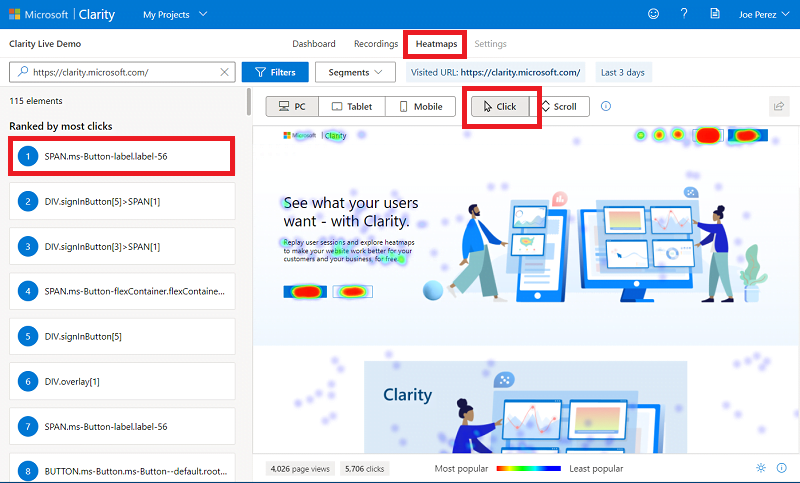Click the Last 3 days filter chip
Image resolution: width=800 pixels, height=483 pixels.
point(622,72)
